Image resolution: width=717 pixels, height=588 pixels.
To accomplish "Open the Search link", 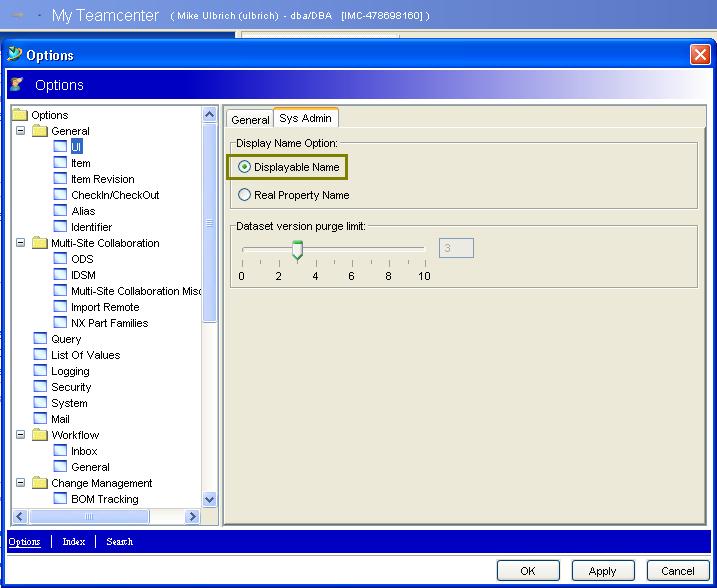I will point(119,542).
